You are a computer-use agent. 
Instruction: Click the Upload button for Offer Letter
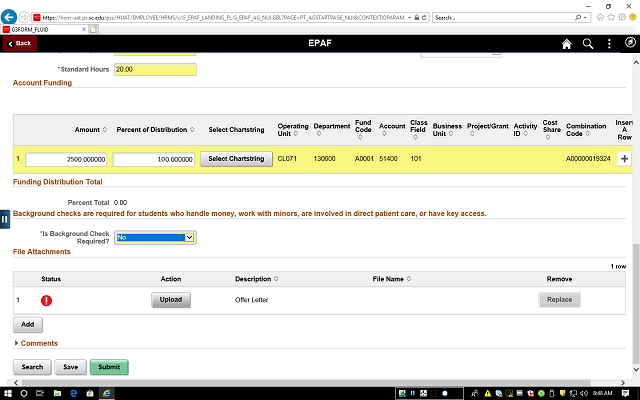tap(171, 300)
